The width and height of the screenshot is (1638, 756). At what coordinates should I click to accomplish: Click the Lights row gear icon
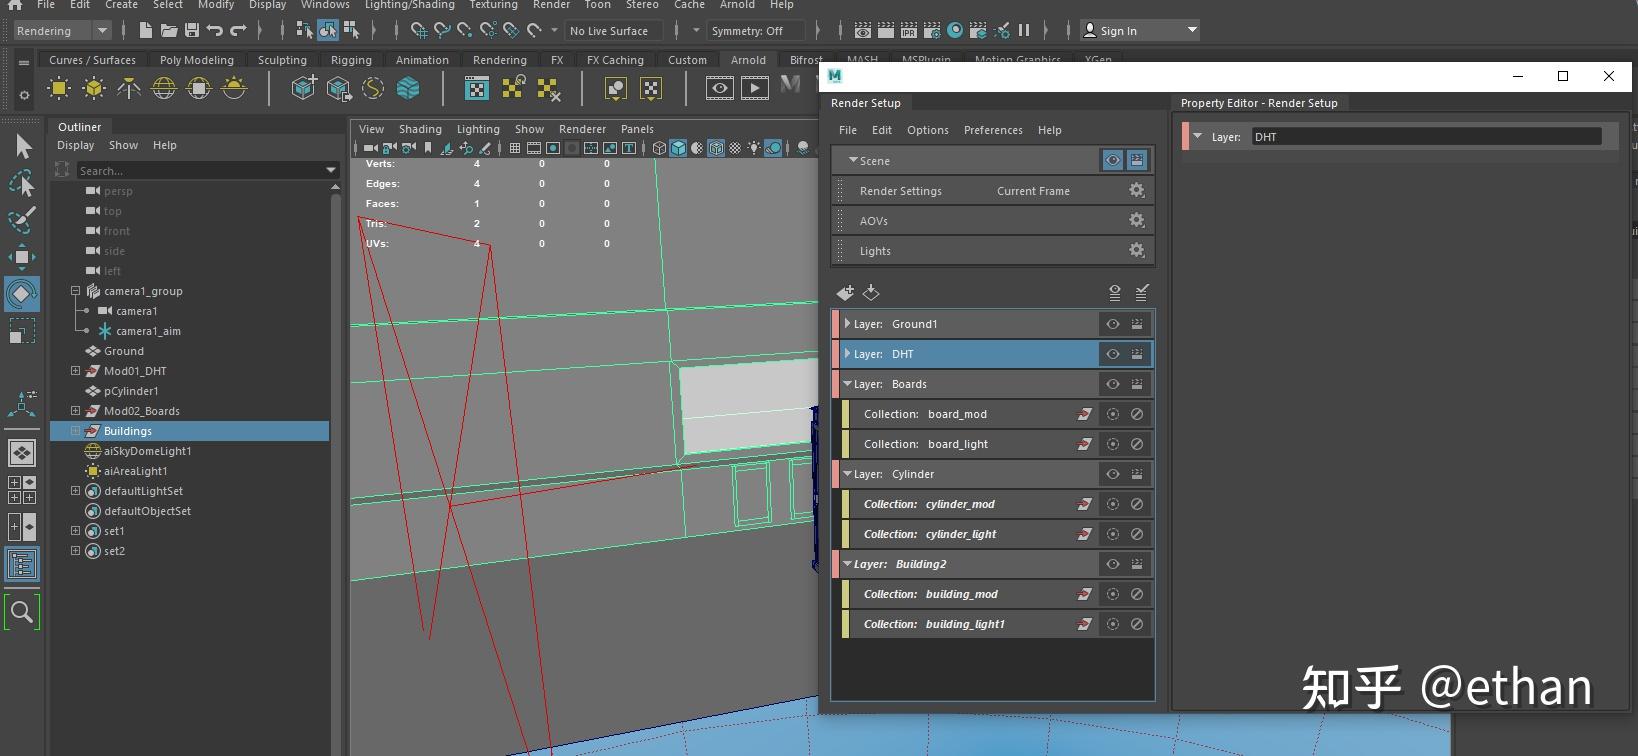coord(1136,250)
